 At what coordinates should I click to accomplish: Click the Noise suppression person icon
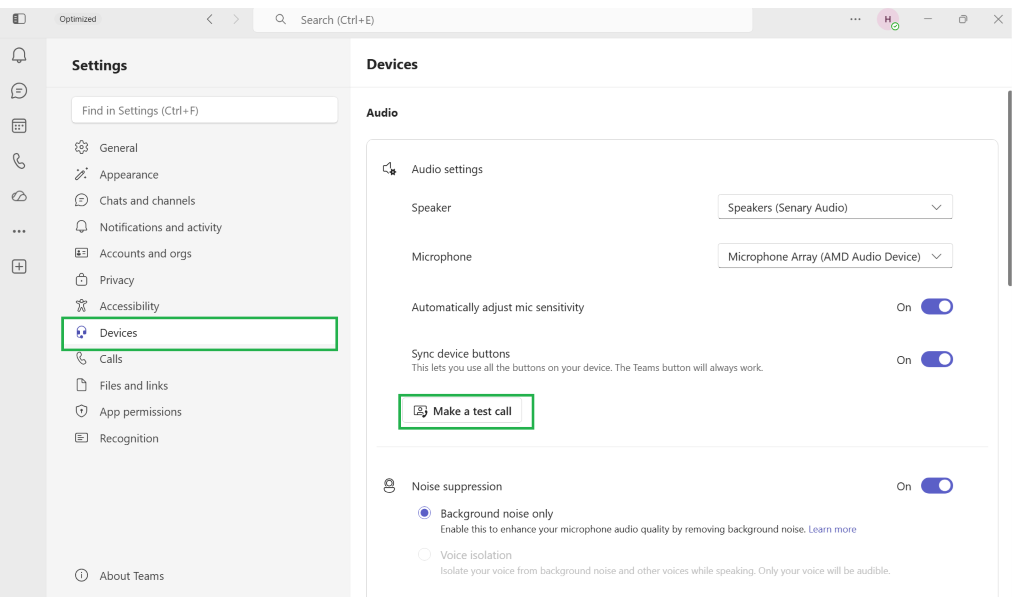pos(389,486)
